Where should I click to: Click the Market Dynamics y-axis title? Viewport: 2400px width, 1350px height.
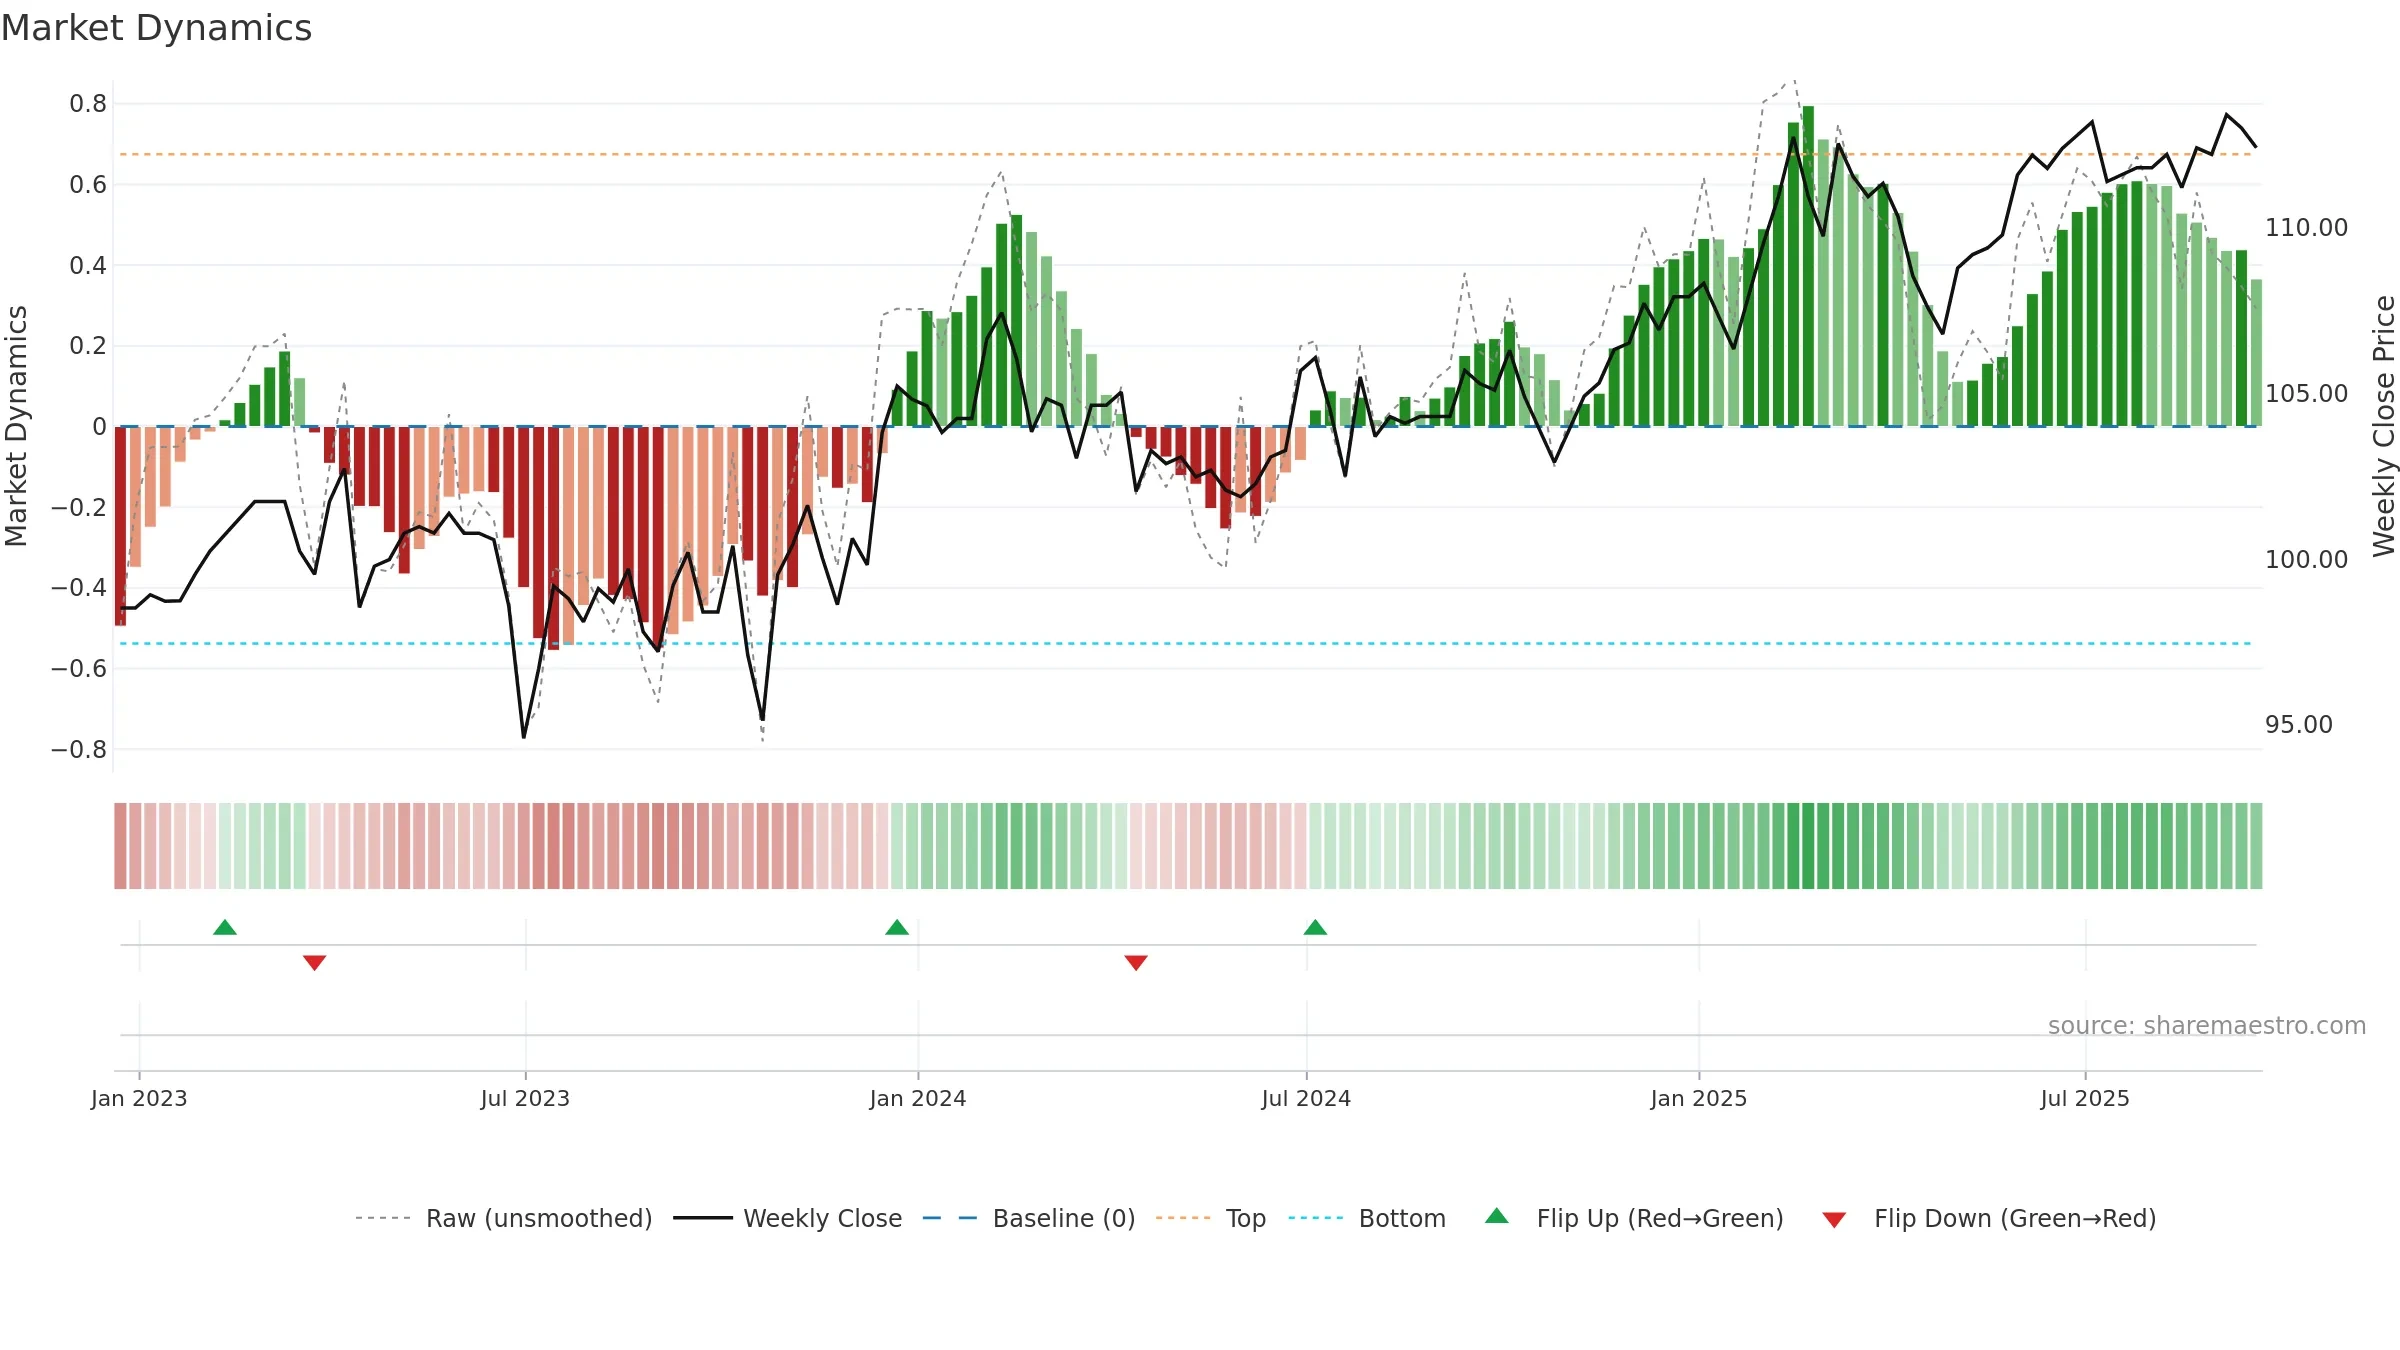16,426
